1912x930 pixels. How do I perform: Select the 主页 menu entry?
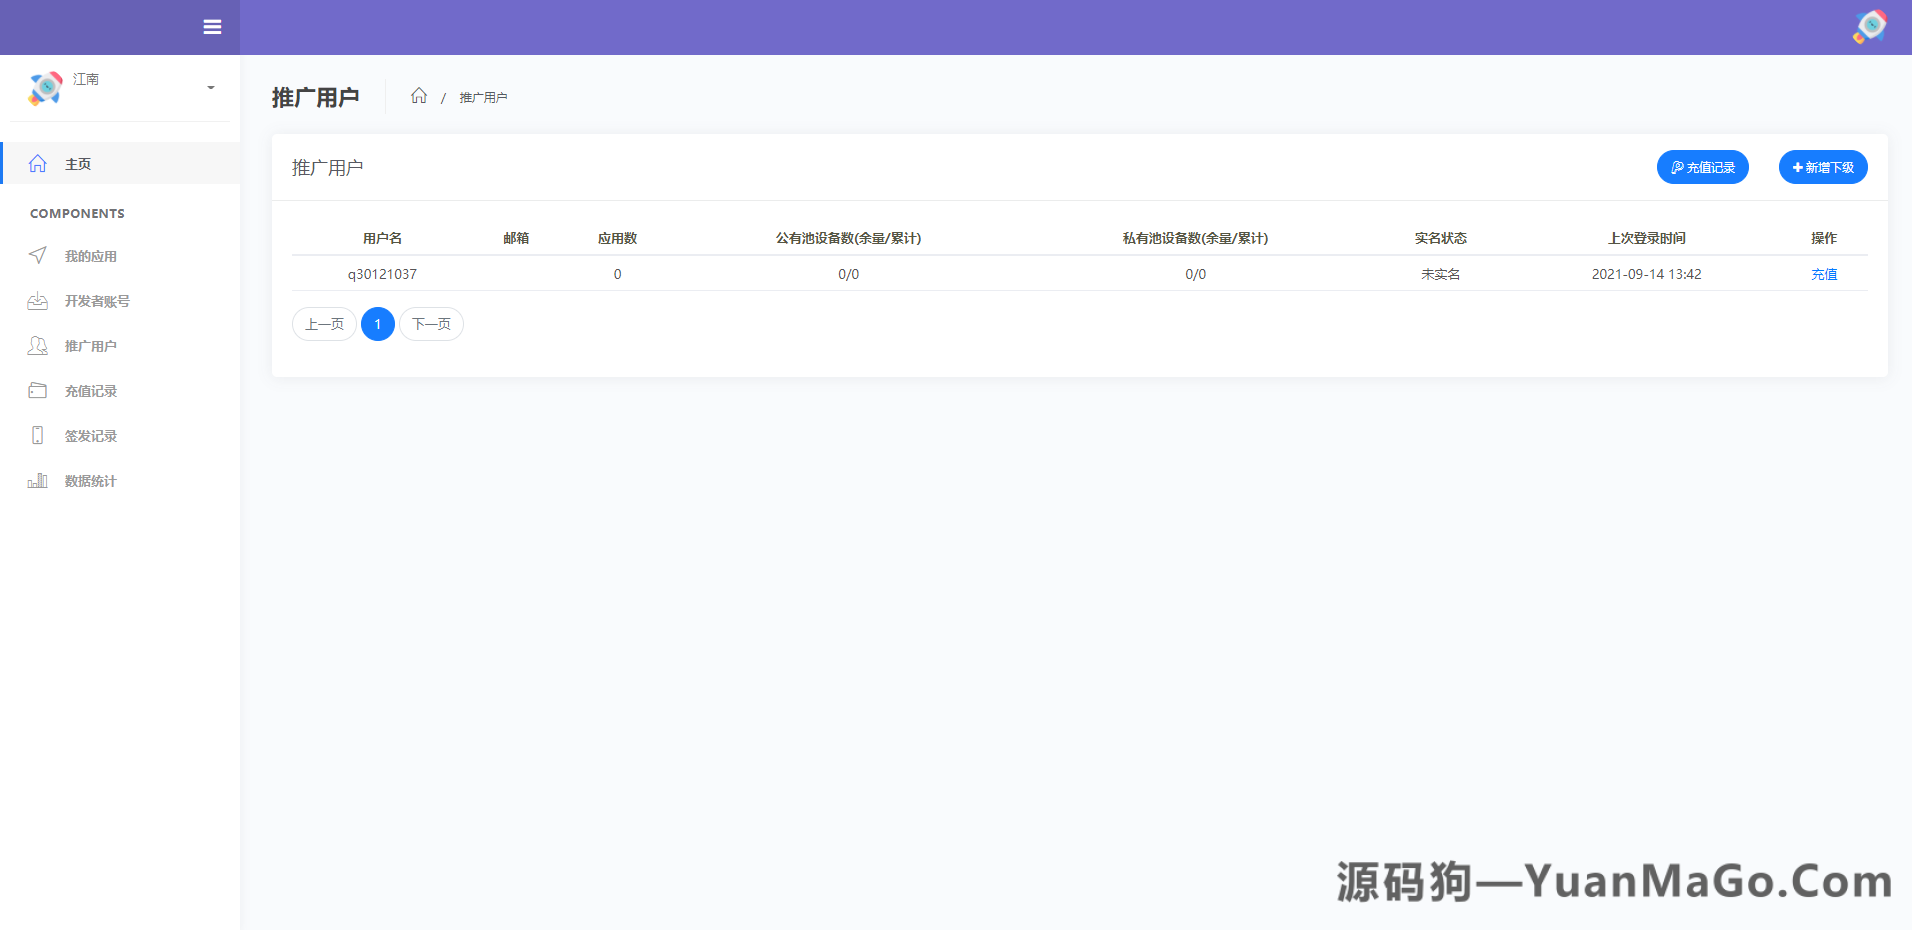coord(78,163)
